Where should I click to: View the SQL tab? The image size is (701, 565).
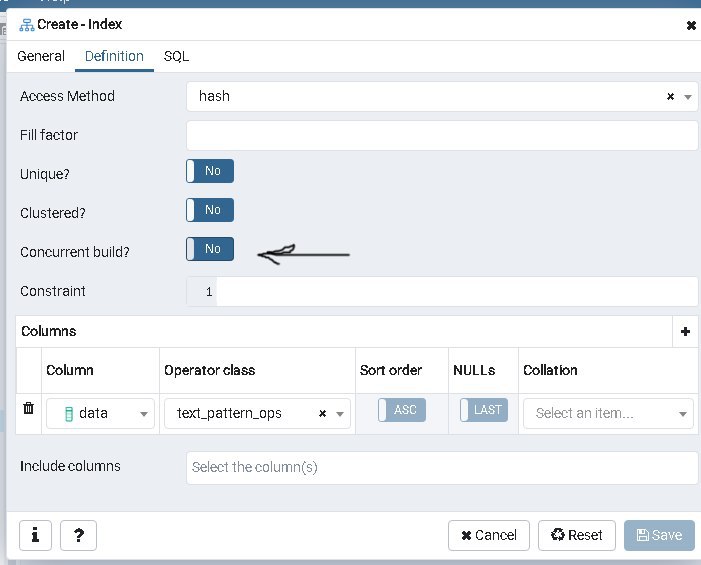tap(176, 56)
